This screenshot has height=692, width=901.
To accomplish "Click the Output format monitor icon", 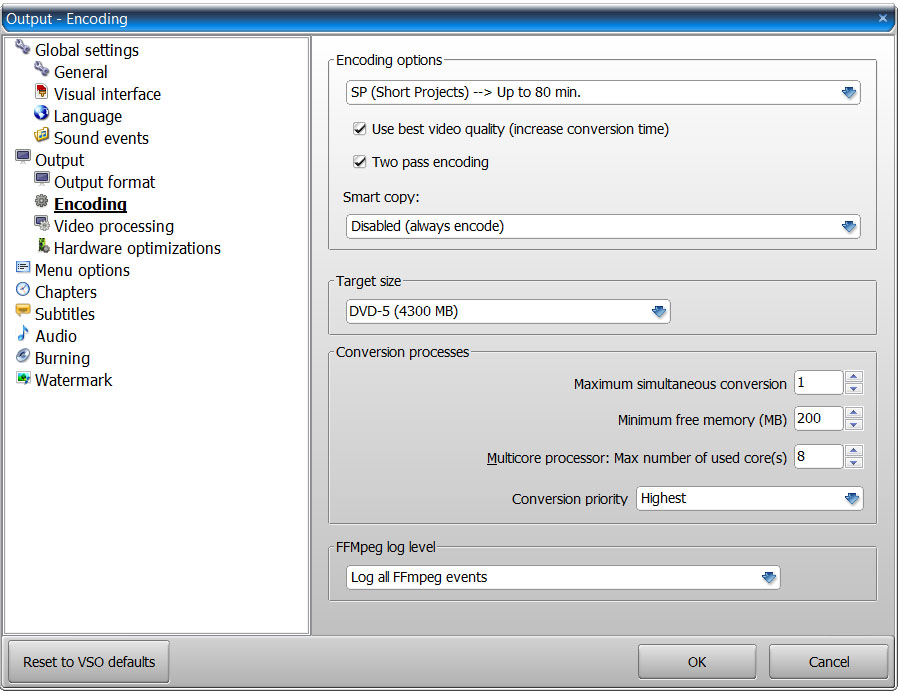I will point(41,179).
